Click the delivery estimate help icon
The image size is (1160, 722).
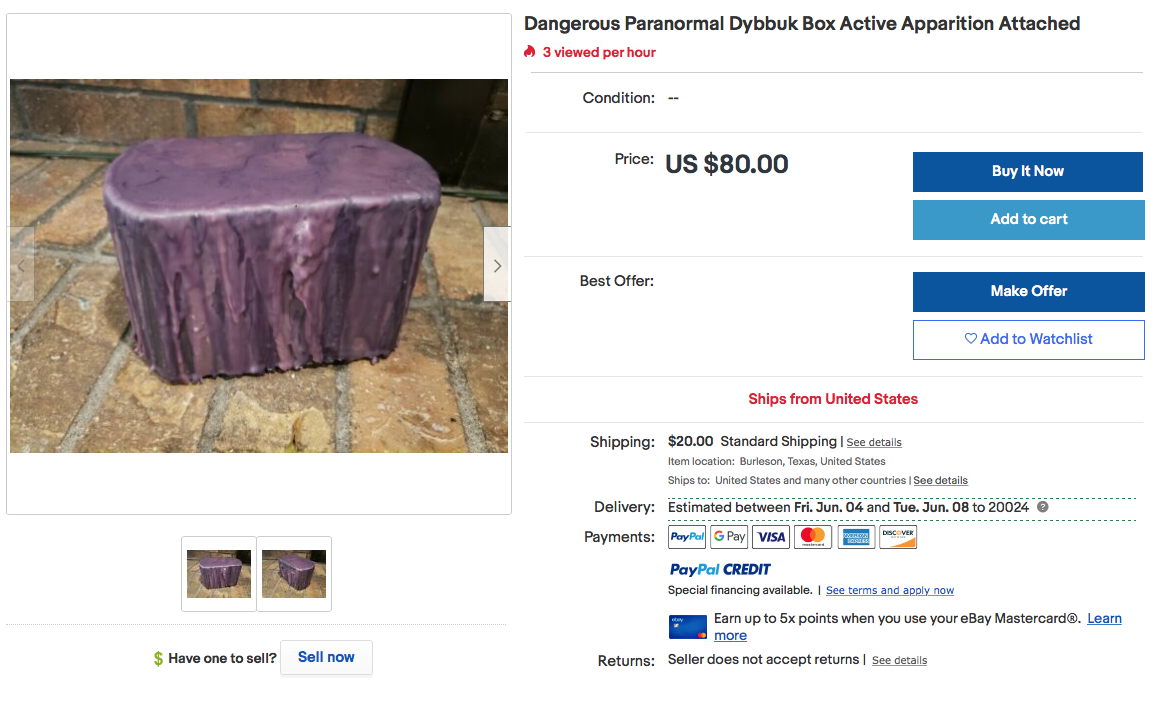(1043, 507)
